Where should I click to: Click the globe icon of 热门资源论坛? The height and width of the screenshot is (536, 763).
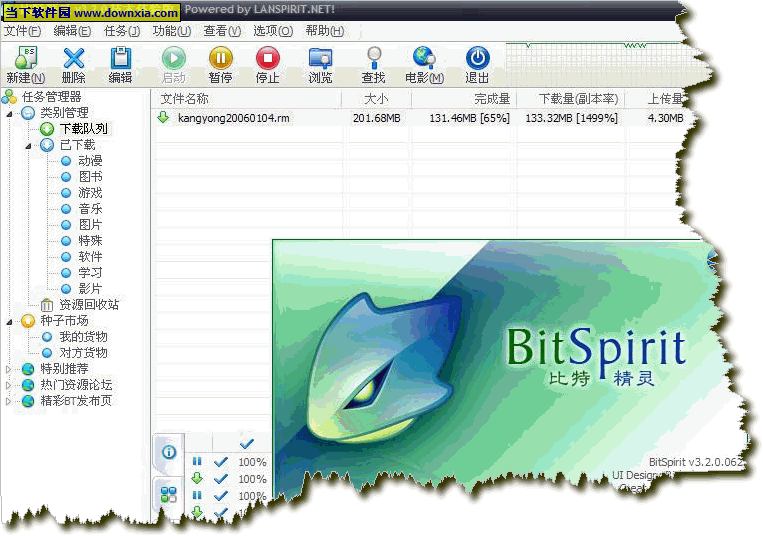(28, 385)
